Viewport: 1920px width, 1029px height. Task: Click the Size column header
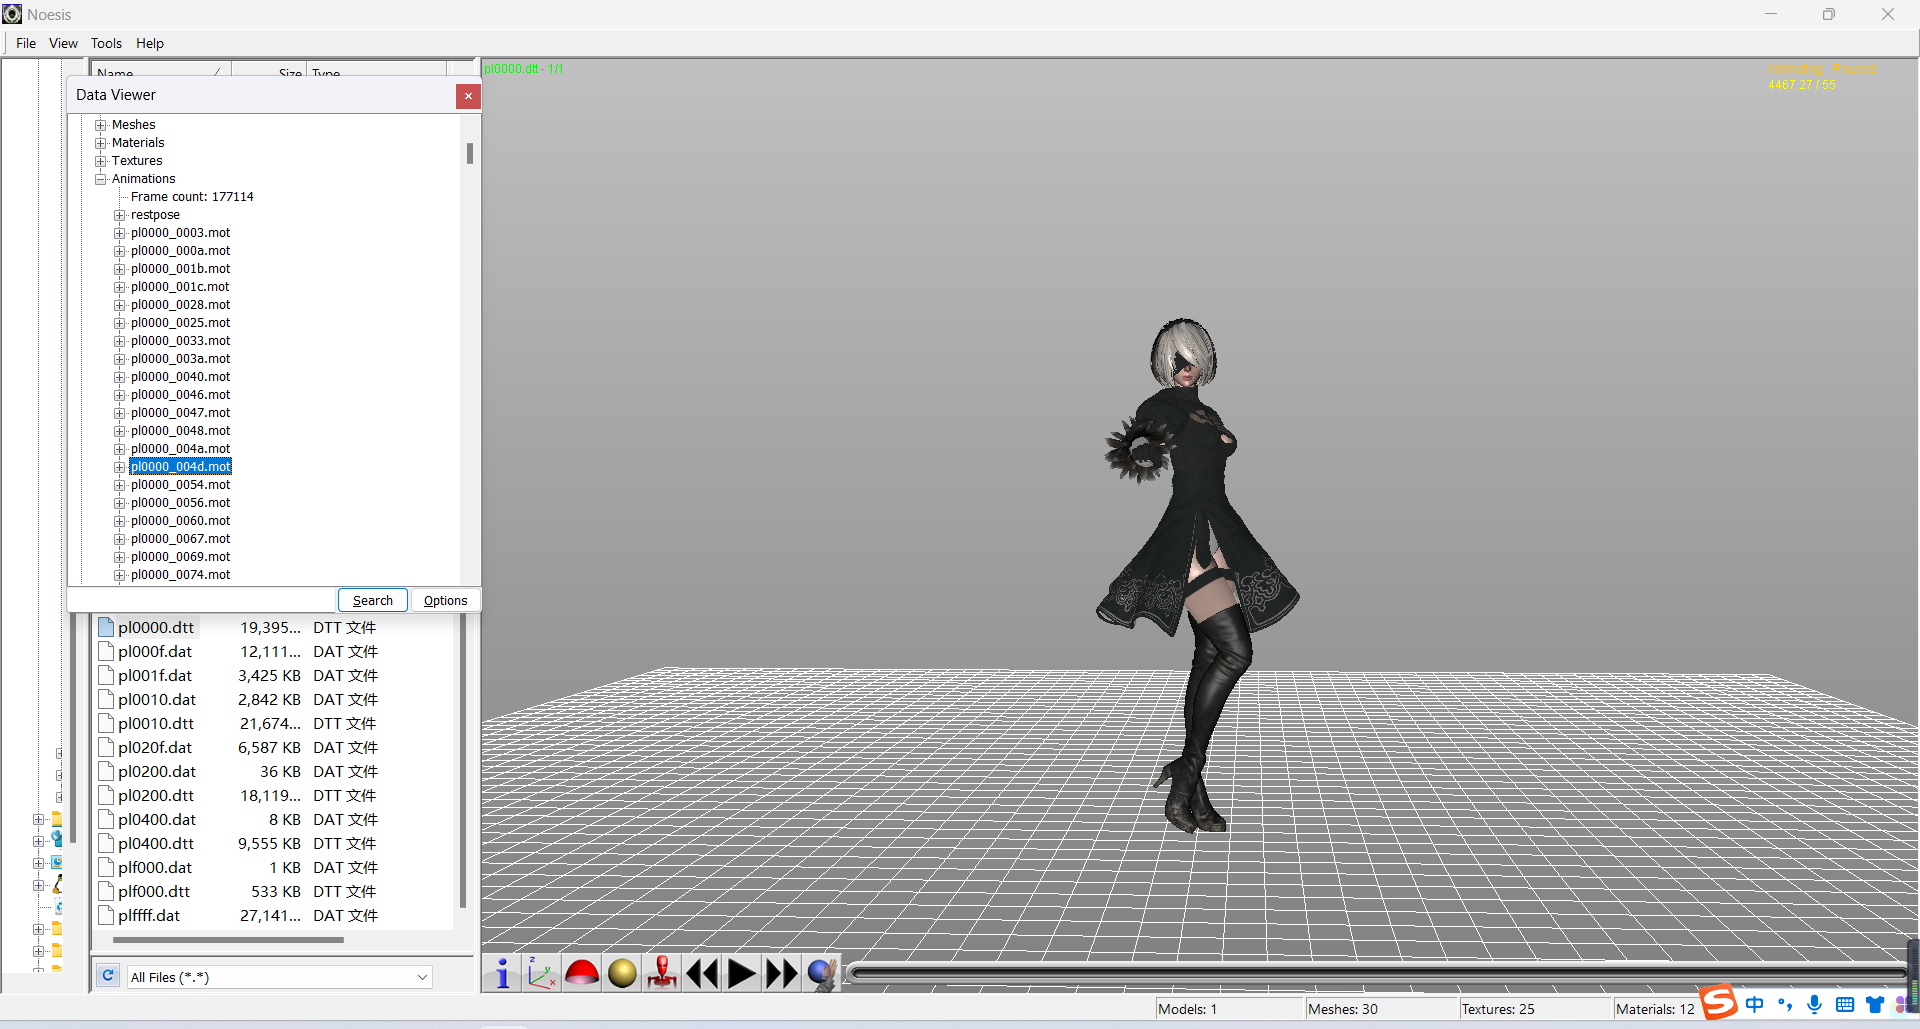[x=269, y=70]
